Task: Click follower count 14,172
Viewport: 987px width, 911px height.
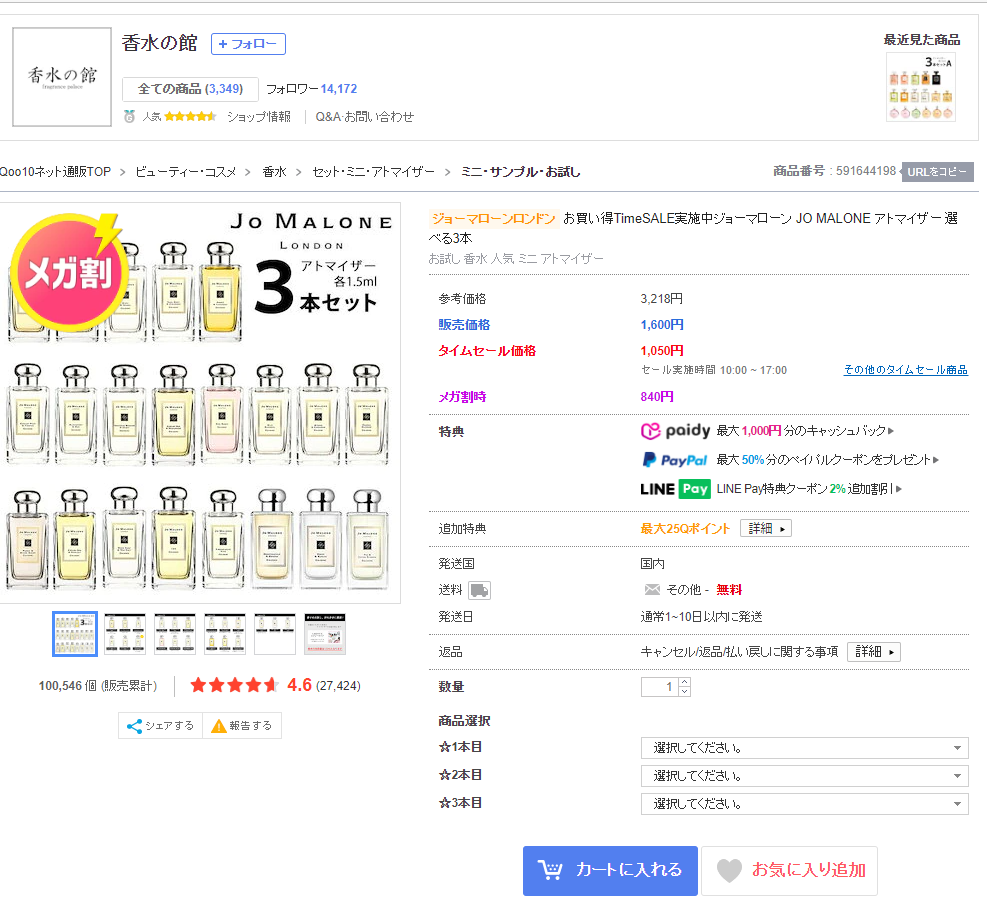Action: (339, 89)
